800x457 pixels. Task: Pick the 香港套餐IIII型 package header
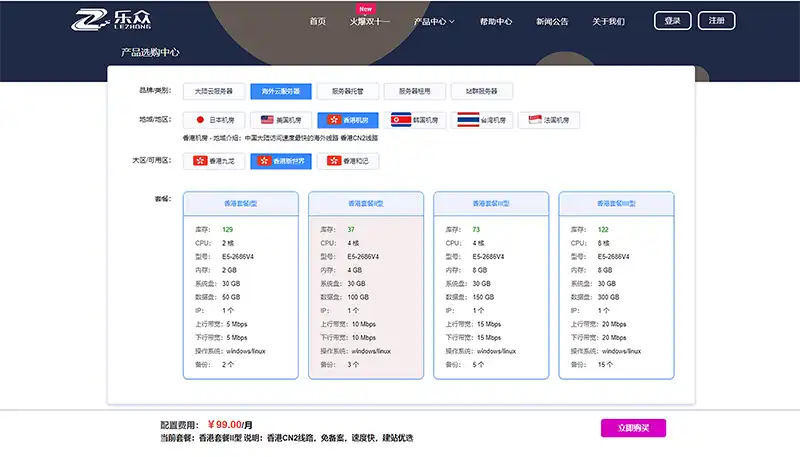click(x=616, y=204)
